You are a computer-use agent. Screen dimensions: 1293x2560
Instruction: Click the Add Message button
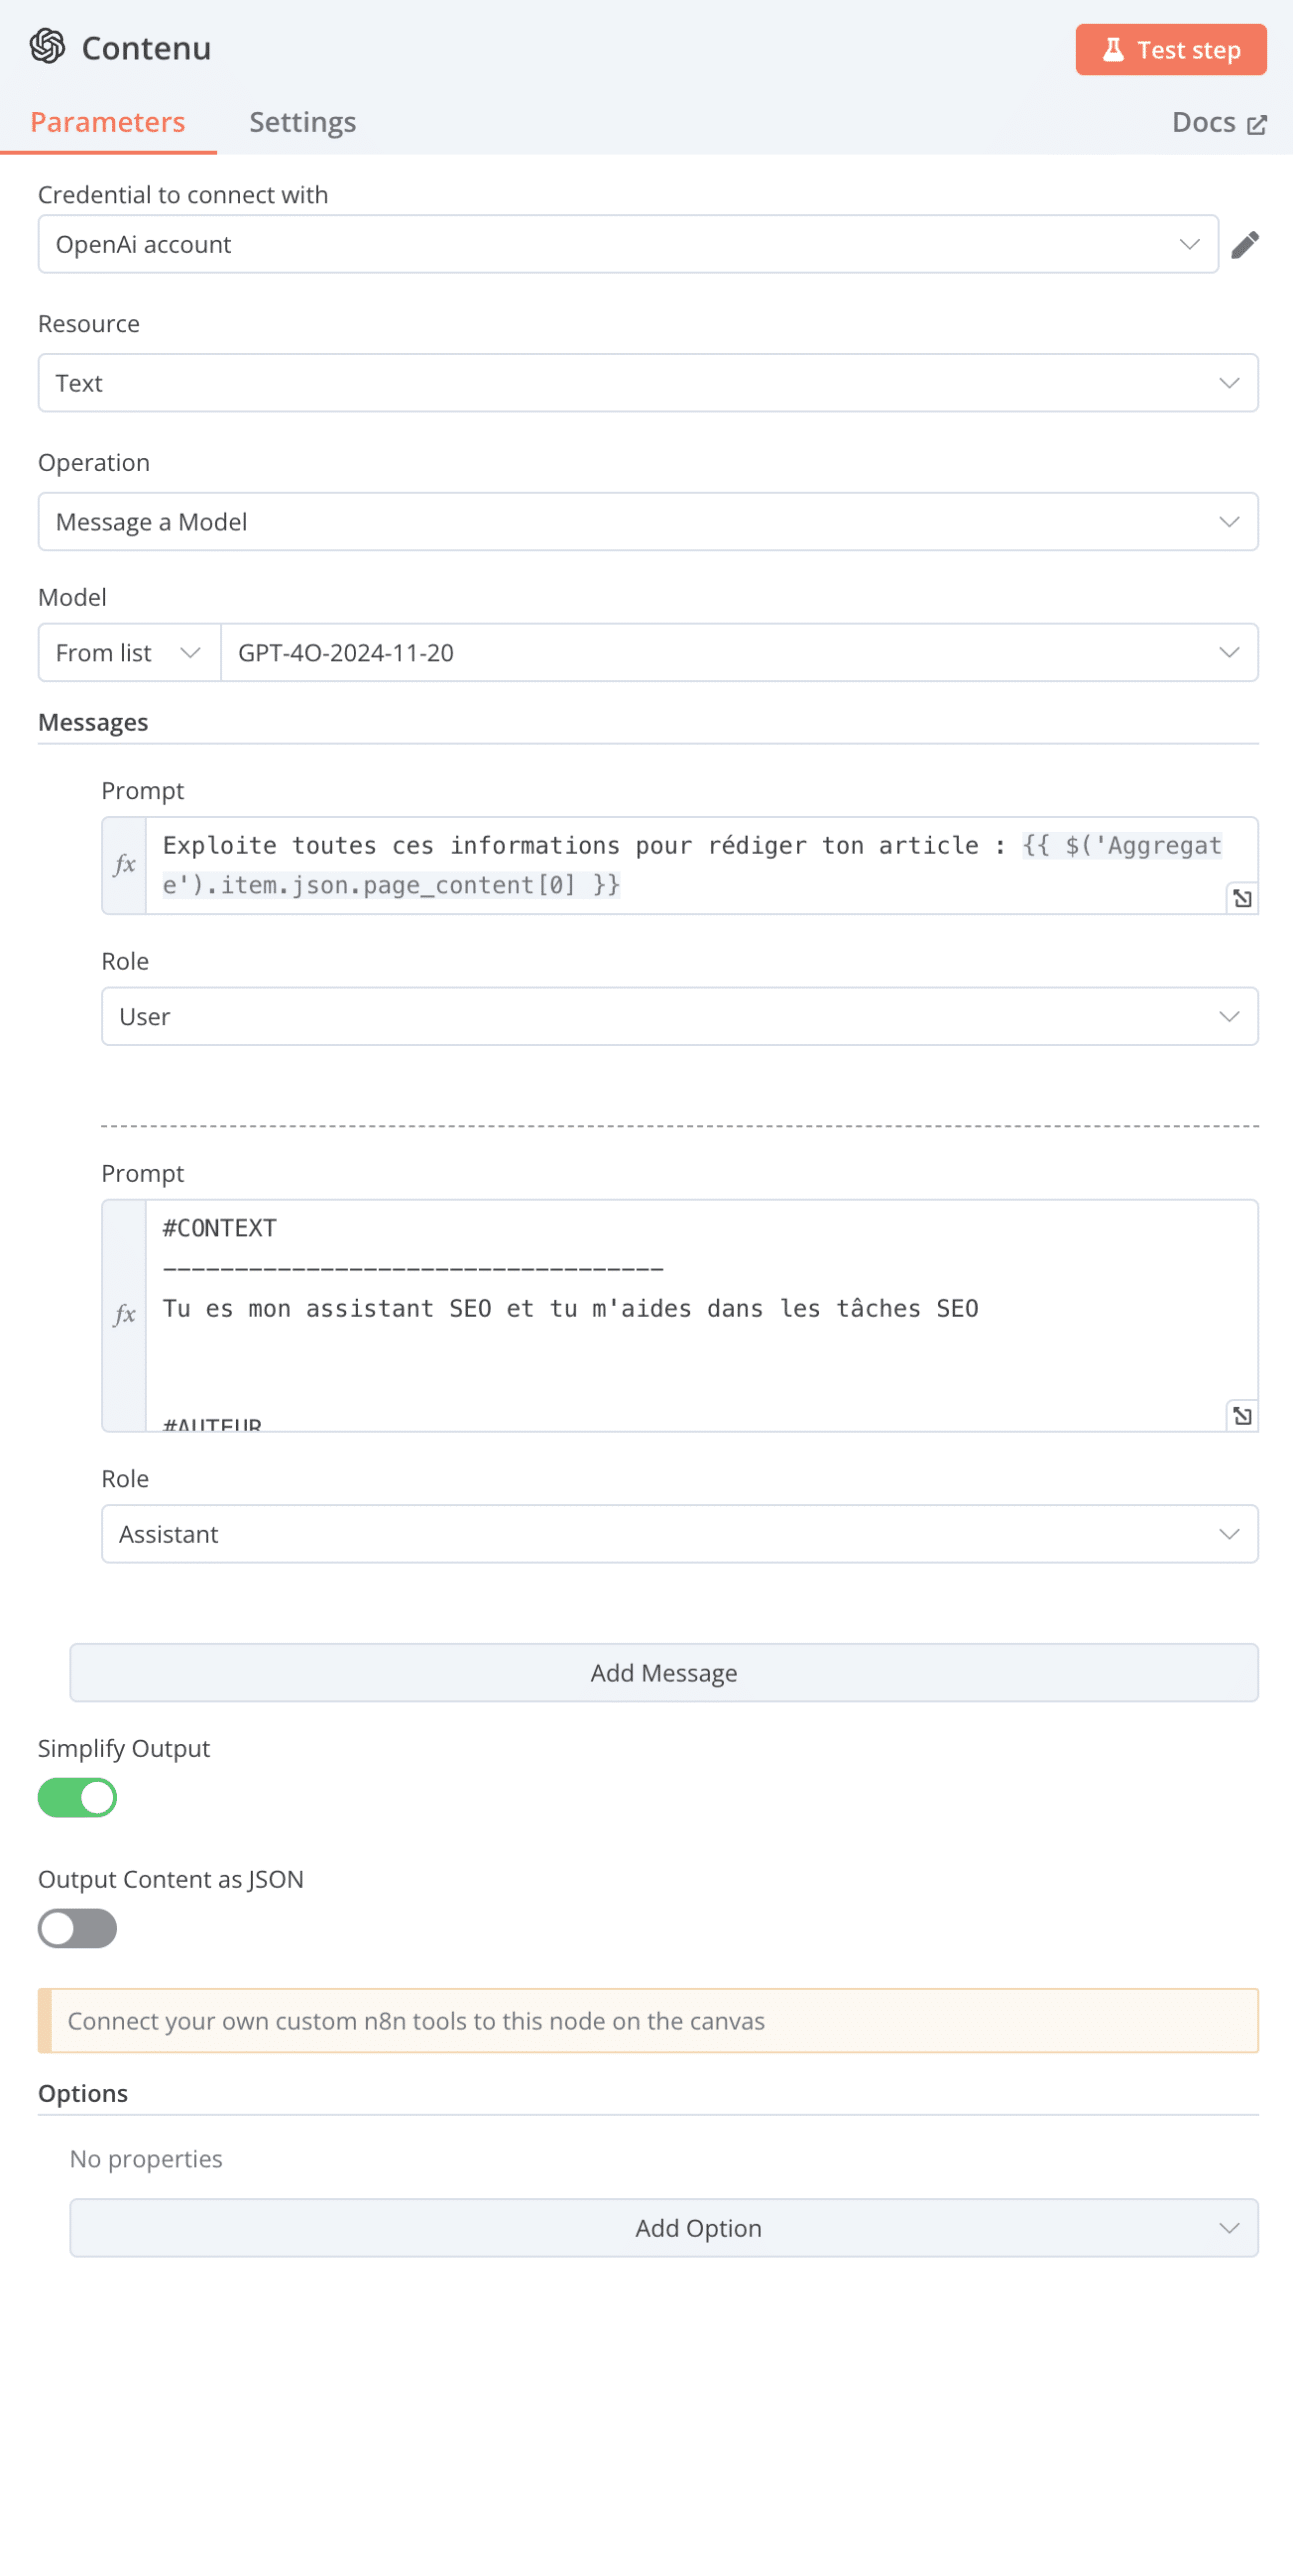664,1672
